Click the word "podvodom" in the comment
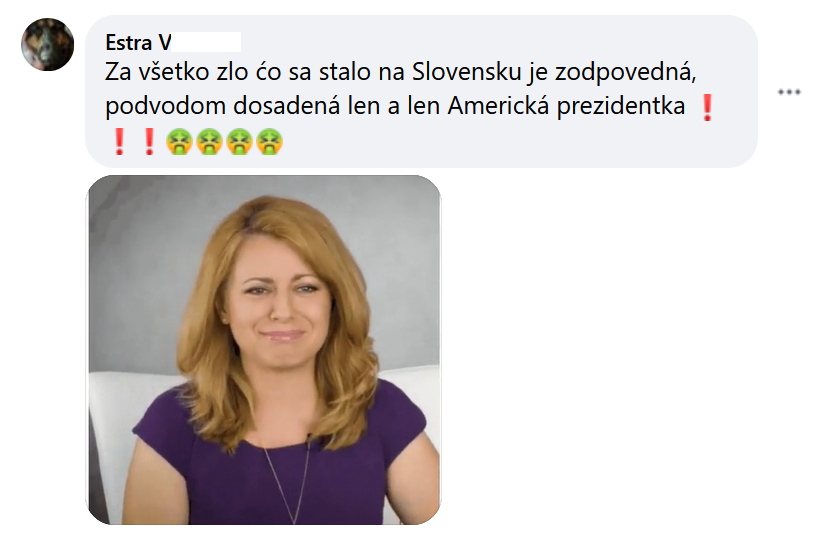The width and height of the screenshot is (820, 537). click(x=165, y=106)
